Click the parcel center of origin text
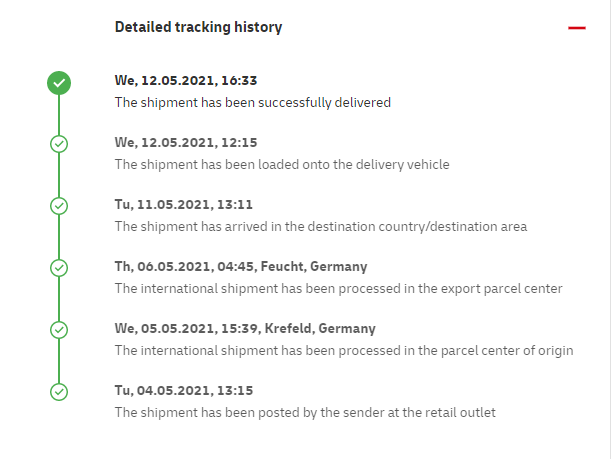This screenshot has height=459, width=611. tap(344, 350)
